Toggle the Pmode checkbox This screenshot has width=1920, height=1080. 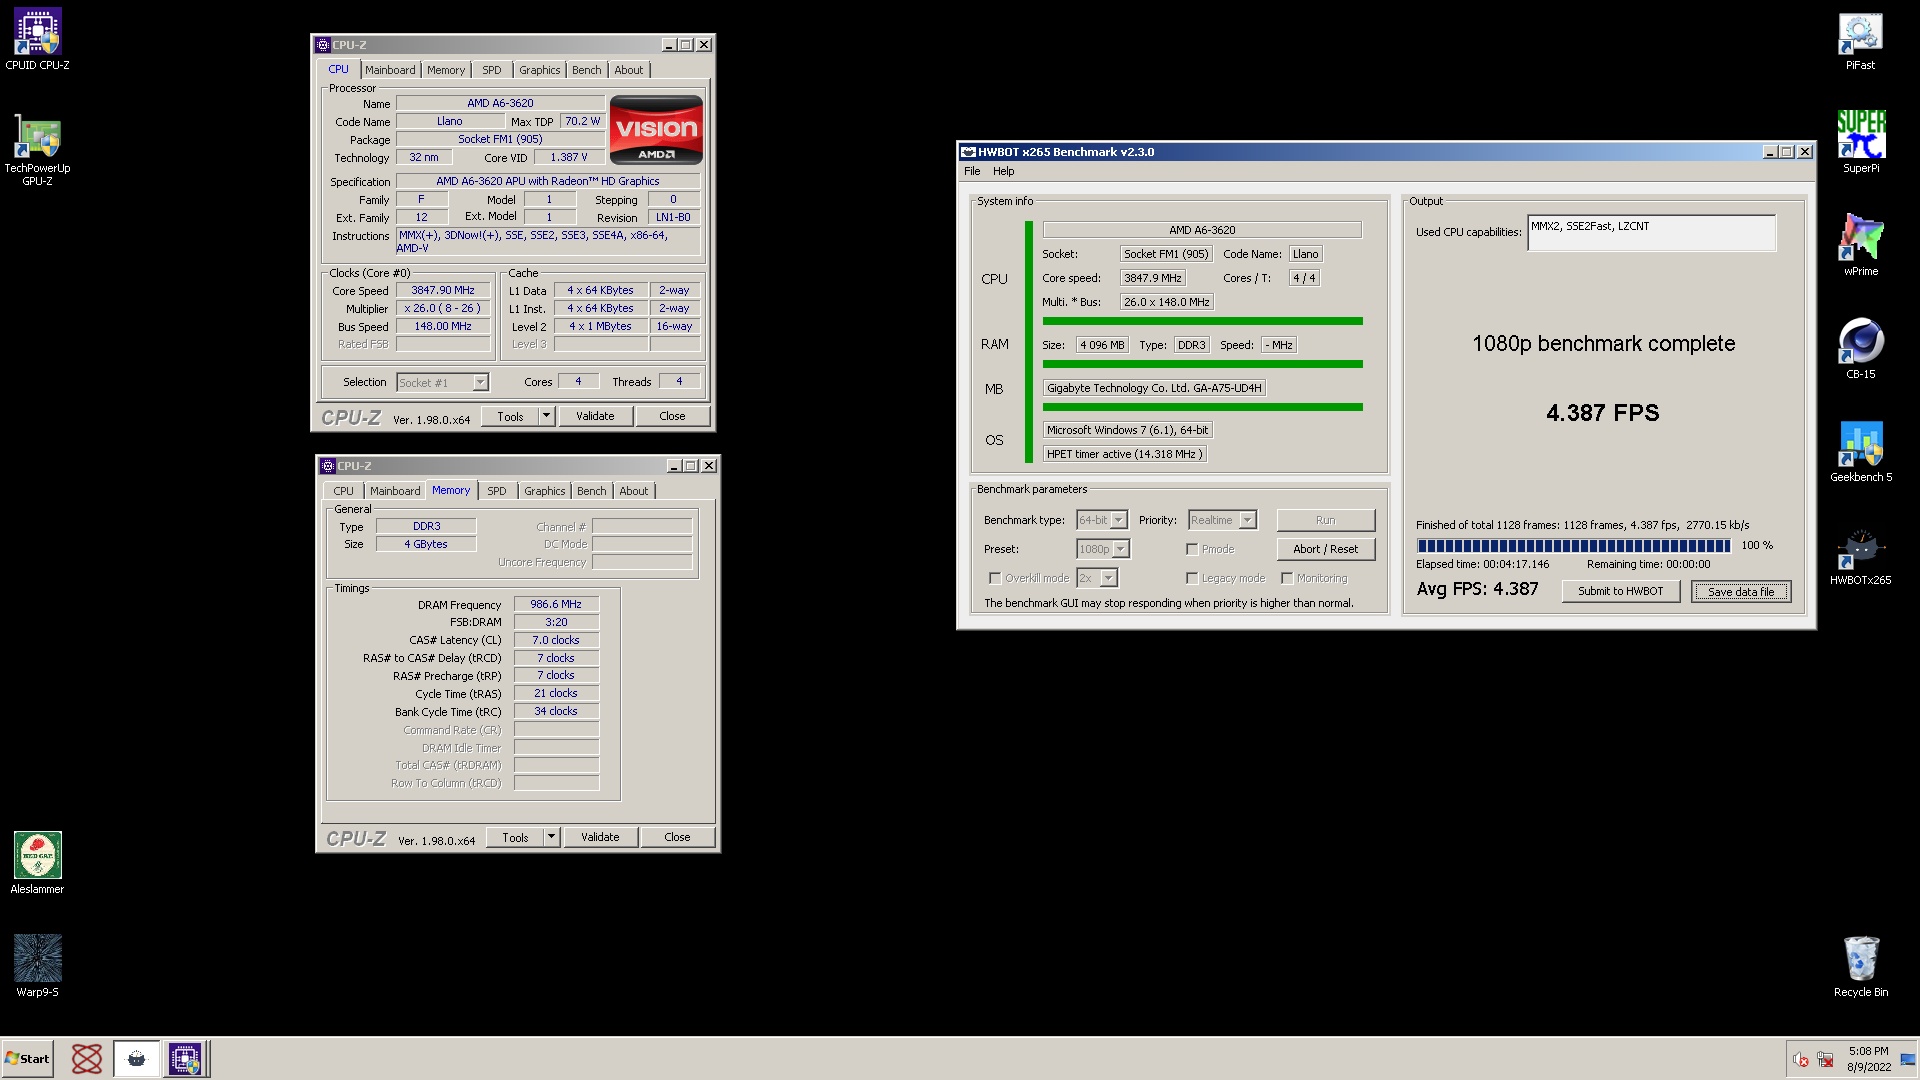(x=1192, y=549)
